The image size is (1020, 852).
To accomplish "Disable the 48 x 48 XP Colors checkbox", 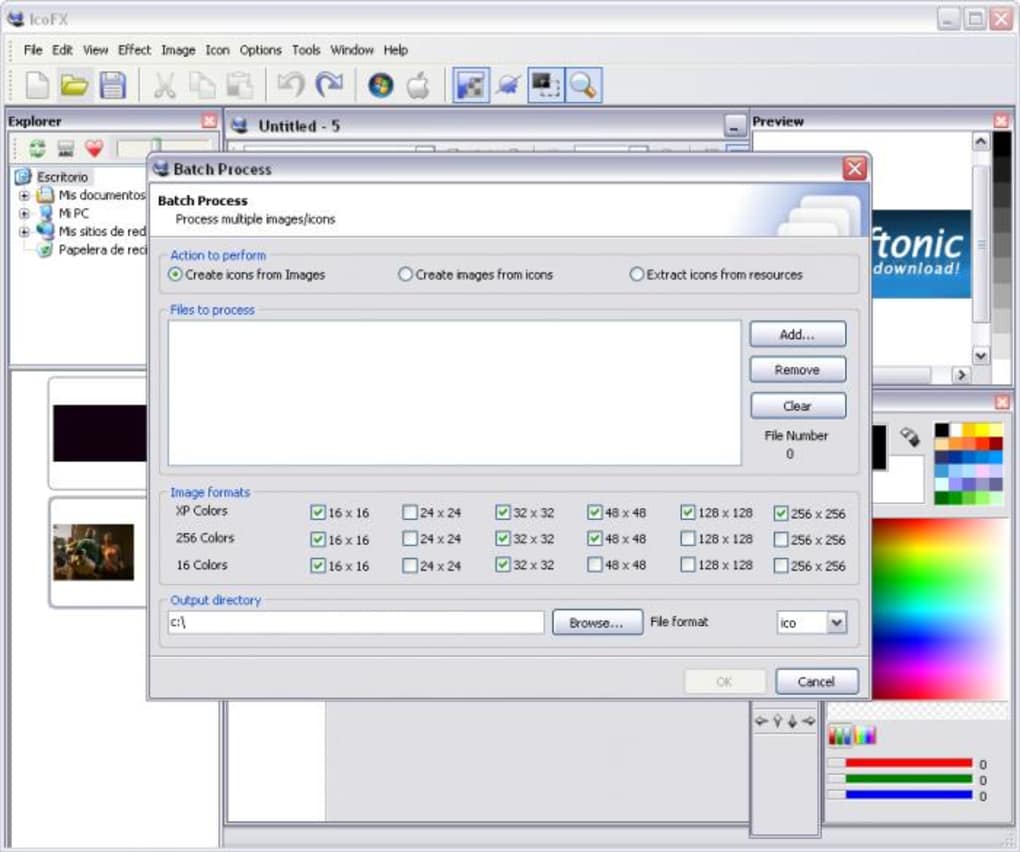I will tap(594, 512).
